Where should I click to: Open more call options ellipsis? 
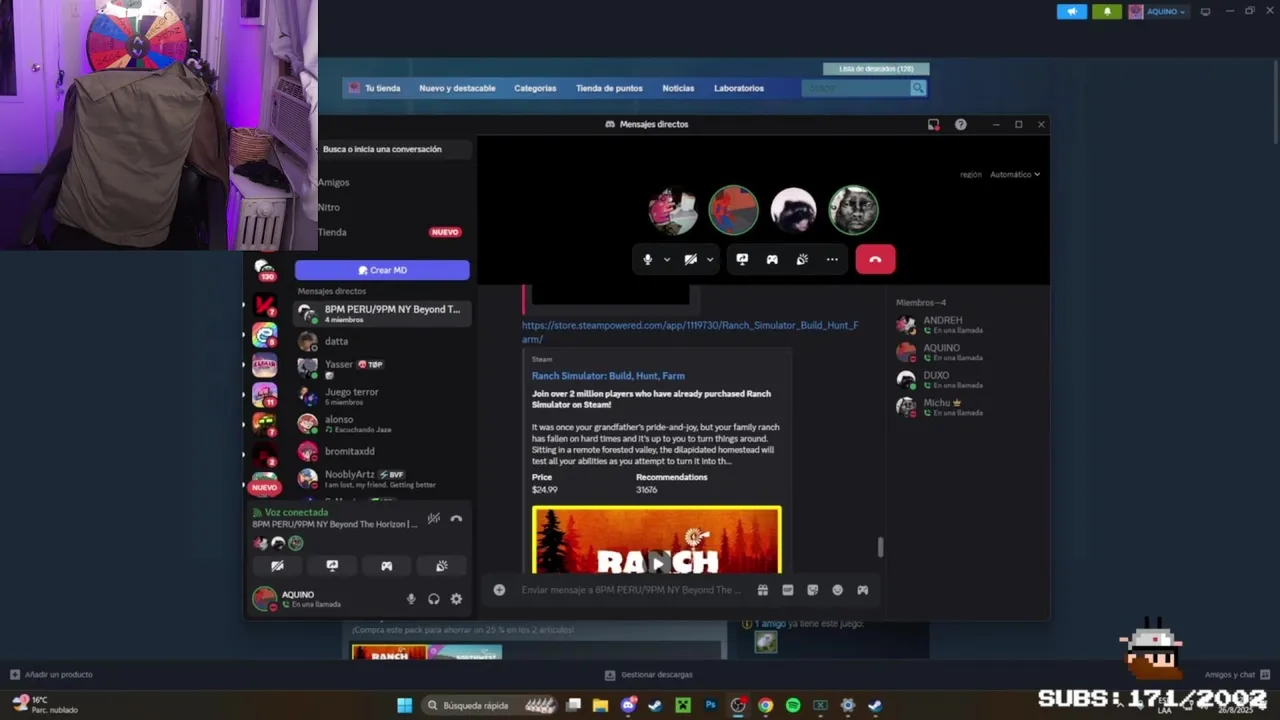tap(832, 259)
